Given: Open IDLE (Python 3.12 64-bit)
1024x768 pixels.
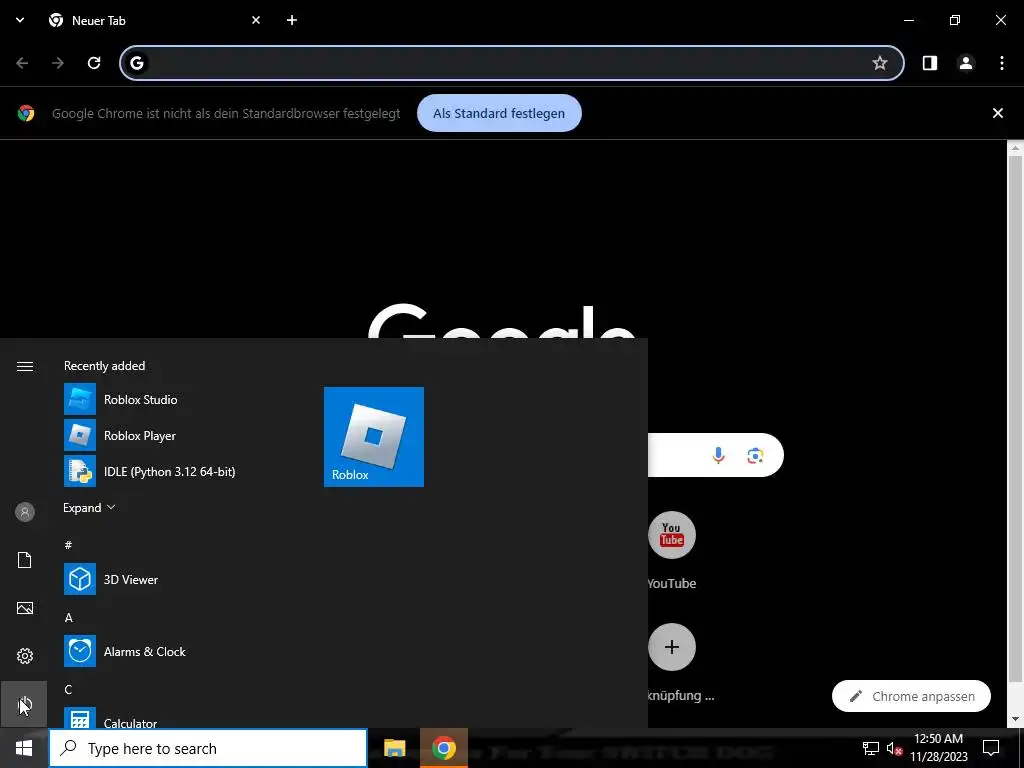Looking at the screenshot, I should pos(150,472).
